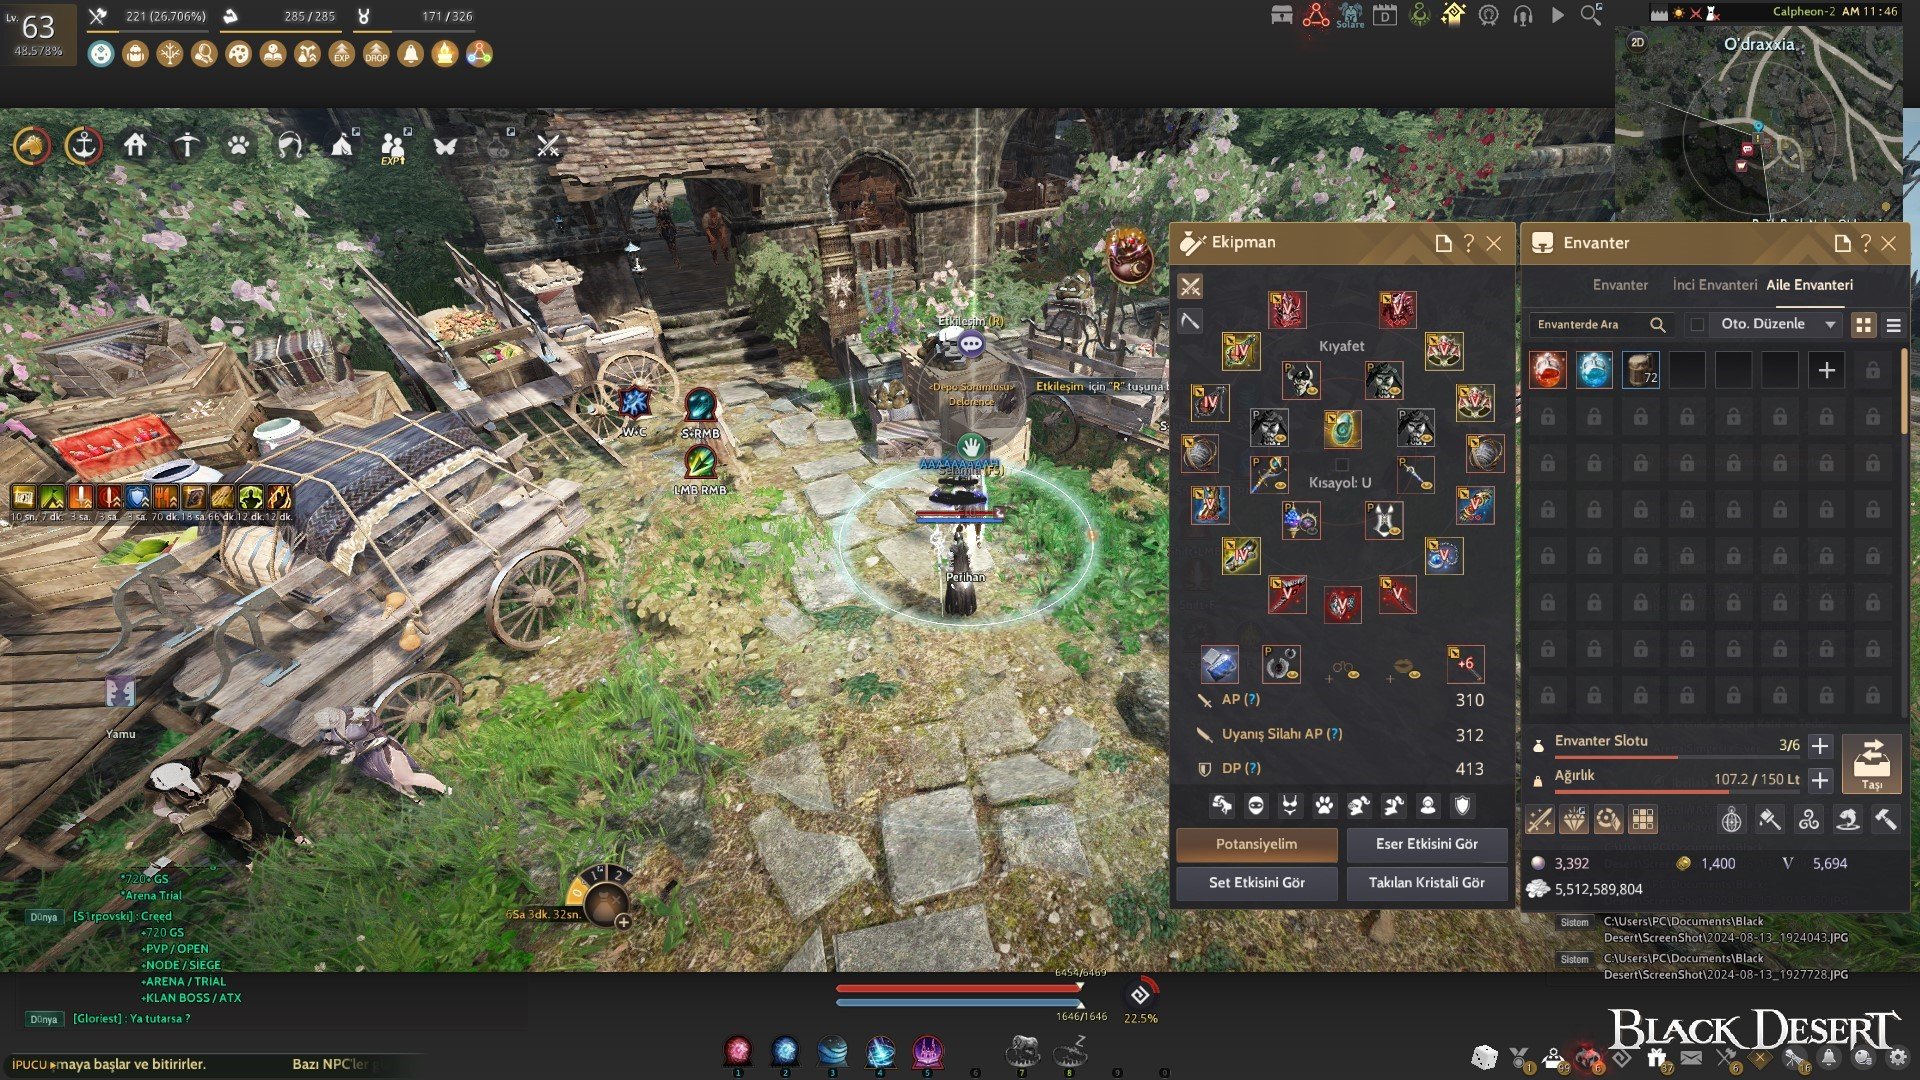Open the Ekipman help question mark

tap(1468, 243)
